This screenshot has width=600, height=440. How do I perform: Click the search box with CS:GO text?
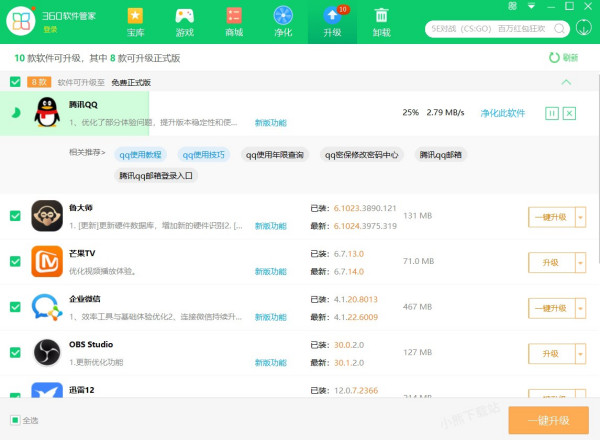497,29
